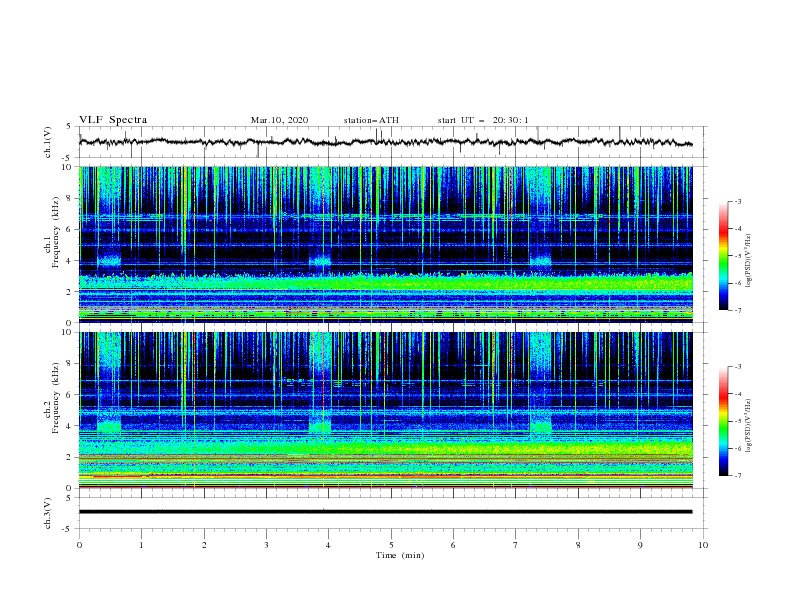This screenshot has height=612, width=792.
Task: Click time axis tick label "10"
Action: click(x=703, y=545)
